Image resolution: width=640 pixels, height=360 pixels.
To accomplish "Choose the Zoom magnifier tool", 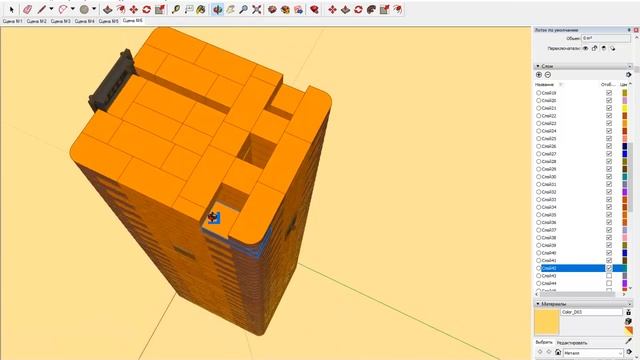I will pos(244,9).
